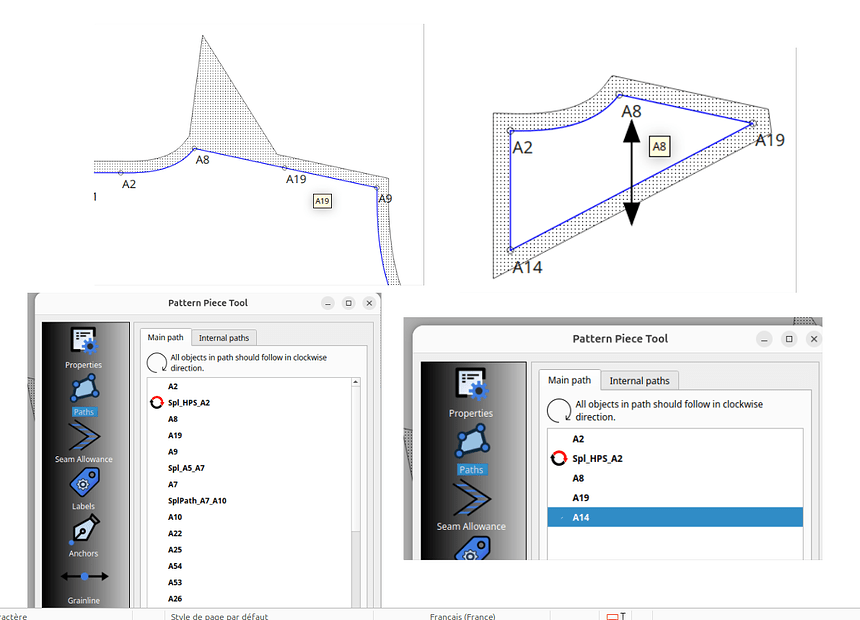860x620 pixels.
Task: Click 'Français (France)' language in status bar
Action: click(462, 616)
